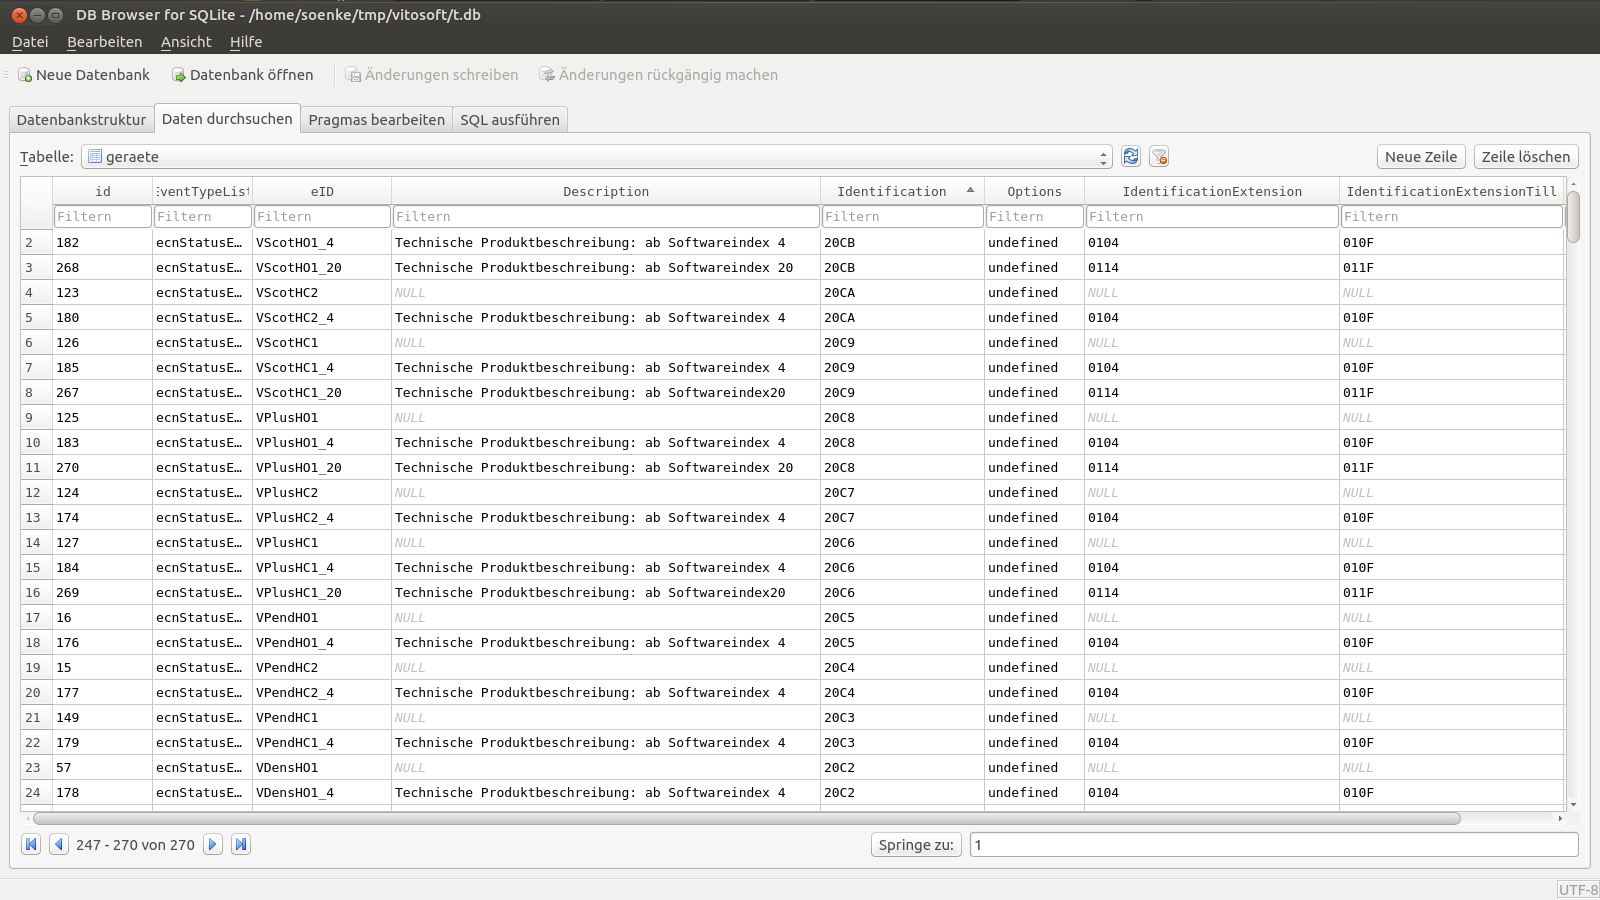Advance to the next record set
1600x900 pixels.
(x=213, y=844)
